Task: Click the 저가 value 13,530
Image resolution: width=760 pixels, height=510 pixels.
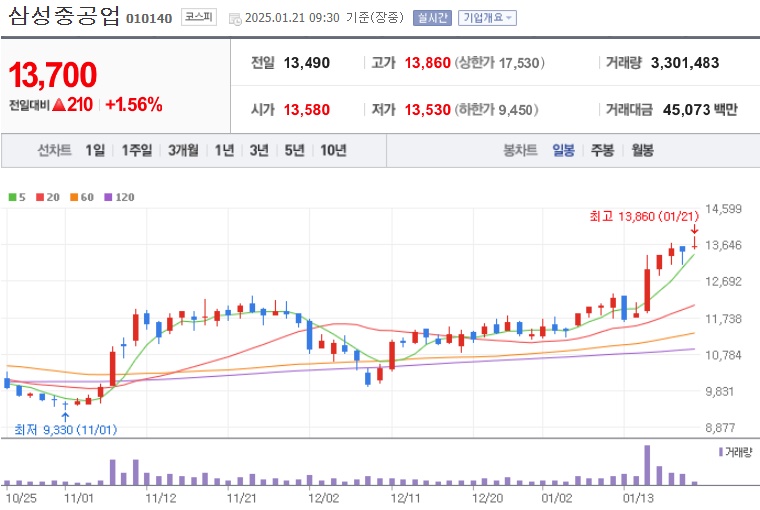Action: click(x=428, y=110)
